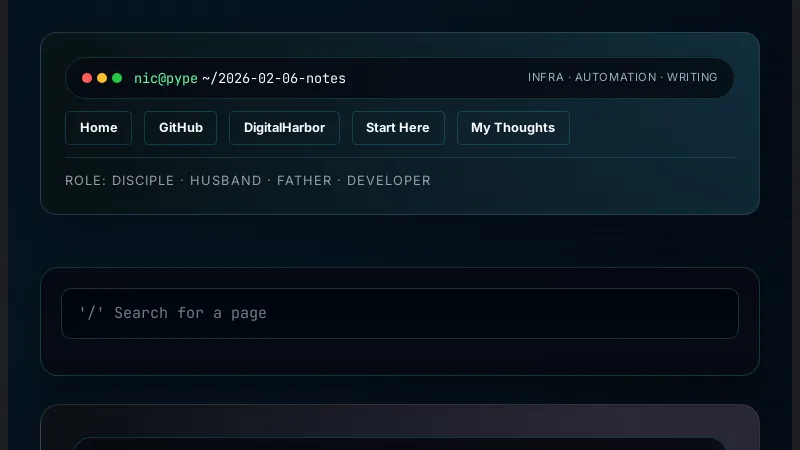Click the yellow dot in terminal header

pos(102,78)
